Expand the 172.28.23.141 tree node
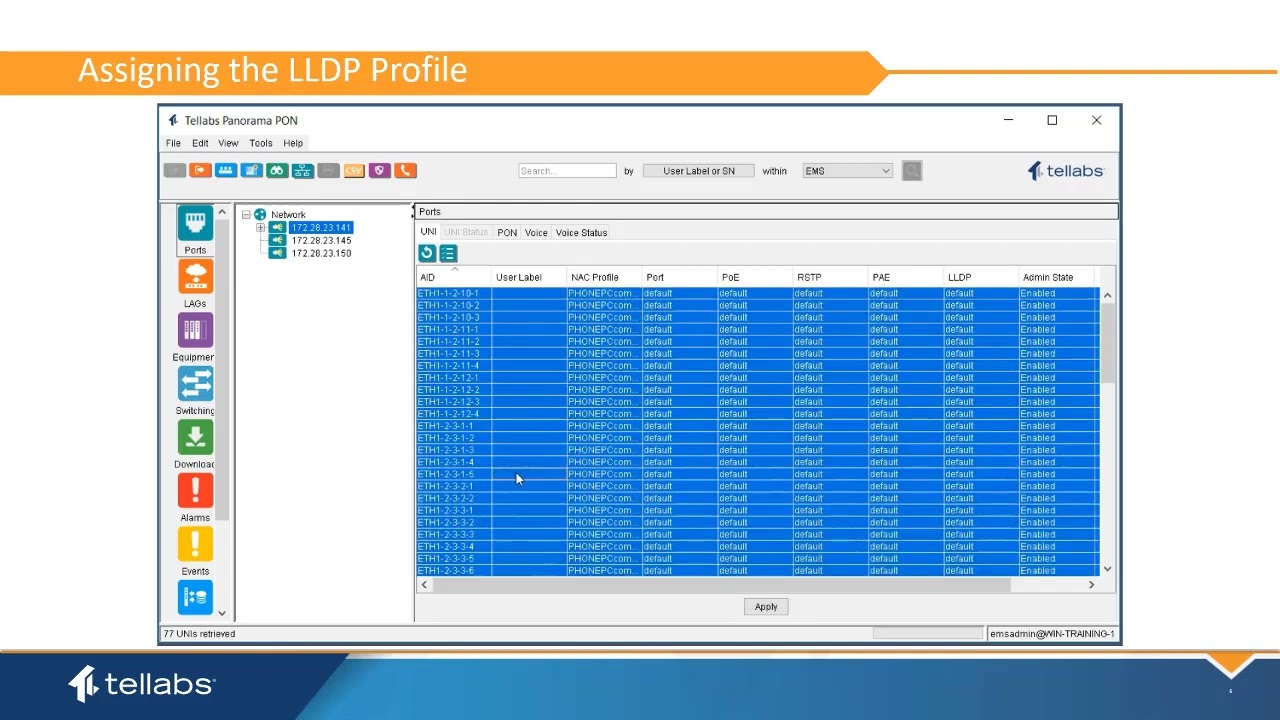 (261, 228)
